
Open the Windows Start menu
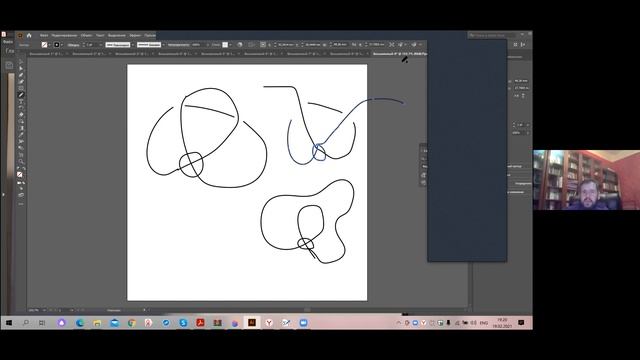(x=9, y=323)
